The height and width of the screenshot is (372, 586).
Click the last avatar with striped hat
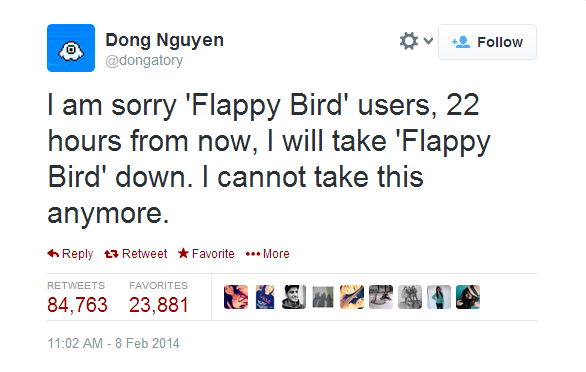(468, 297)
